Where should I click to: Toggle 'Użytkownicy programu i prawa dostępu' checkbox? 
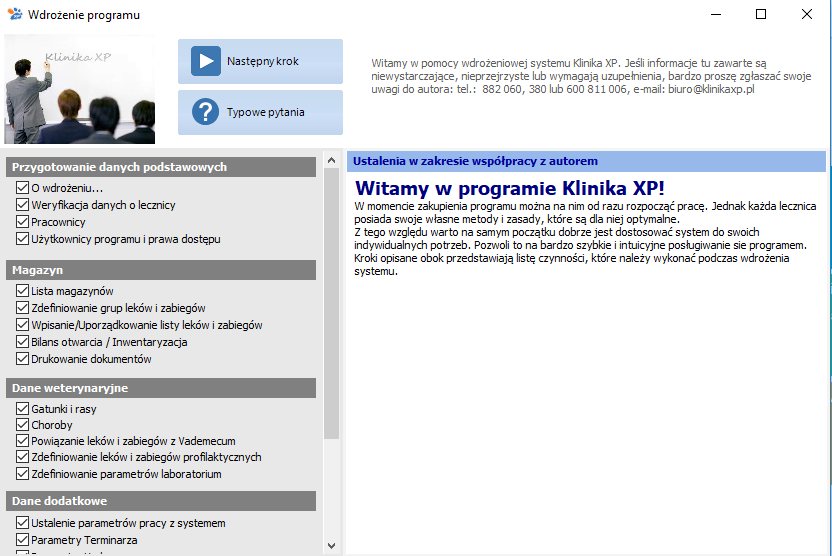tap(22, 239)
